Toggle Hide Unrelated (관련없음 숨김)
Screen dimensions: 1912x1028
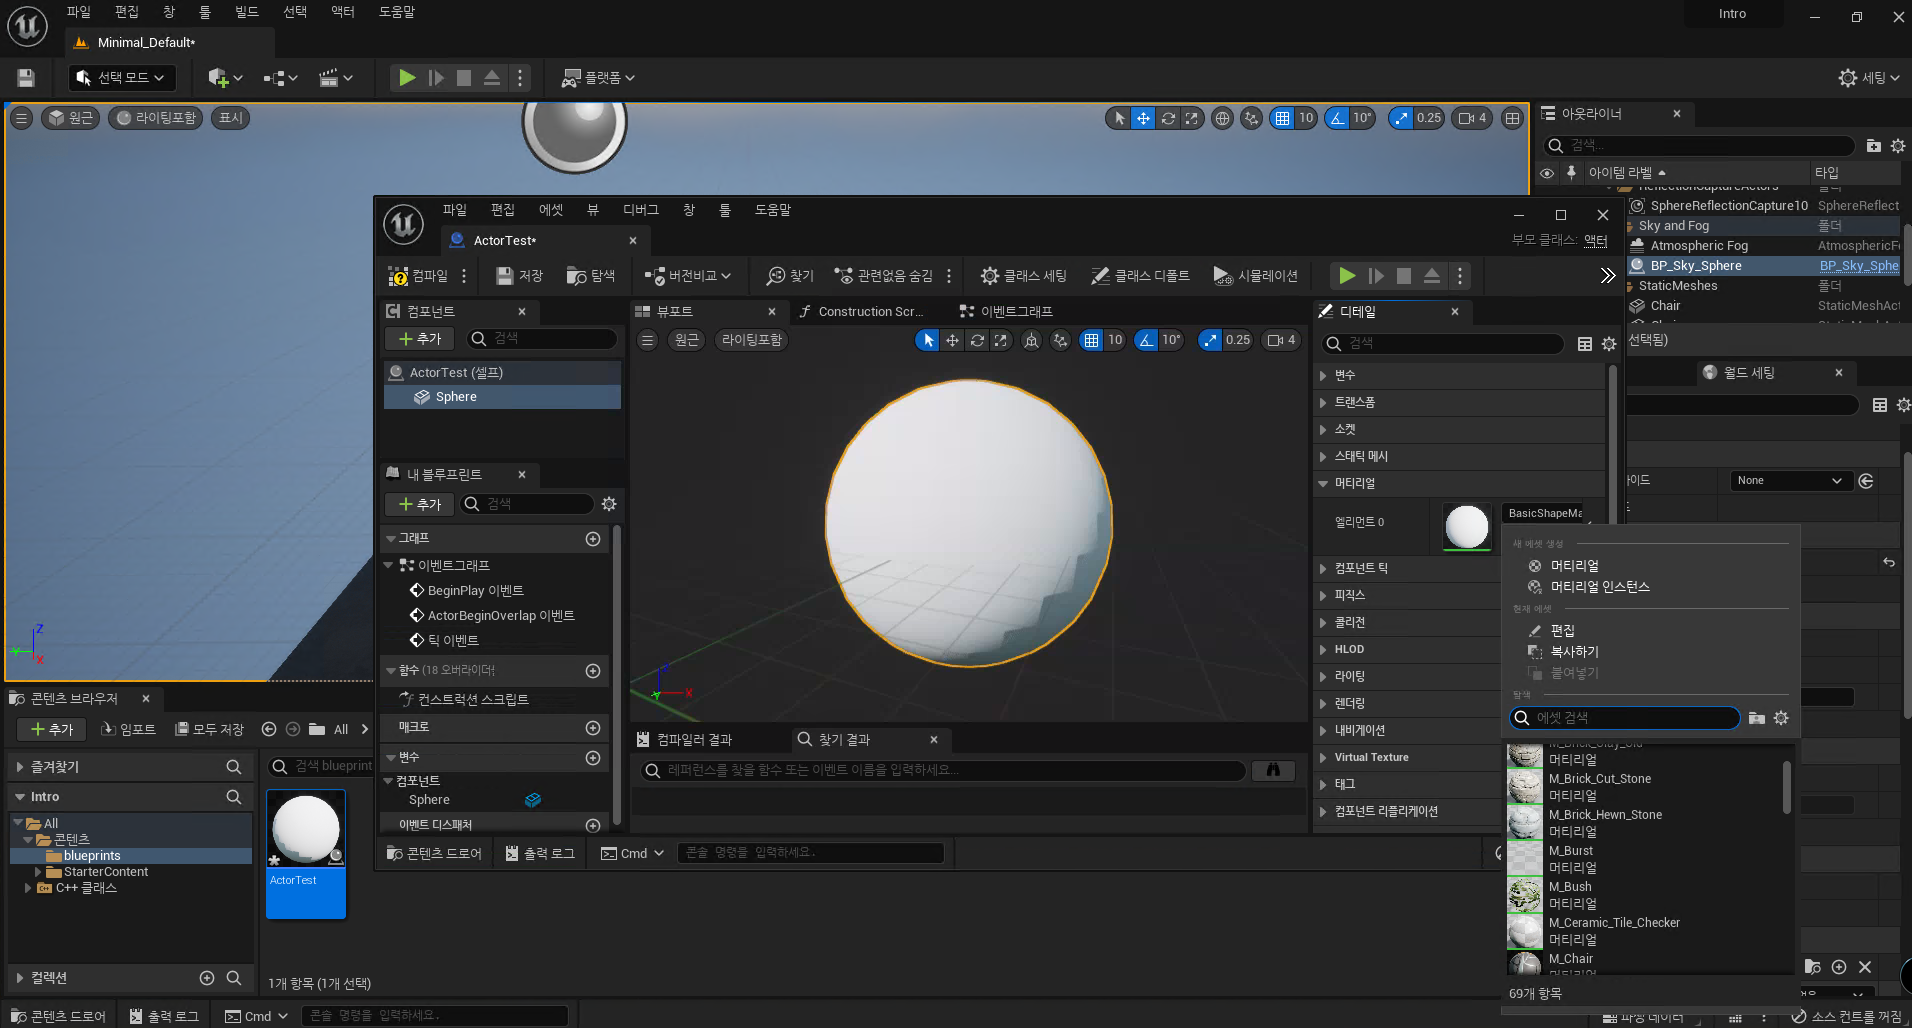tap(884, 276)
